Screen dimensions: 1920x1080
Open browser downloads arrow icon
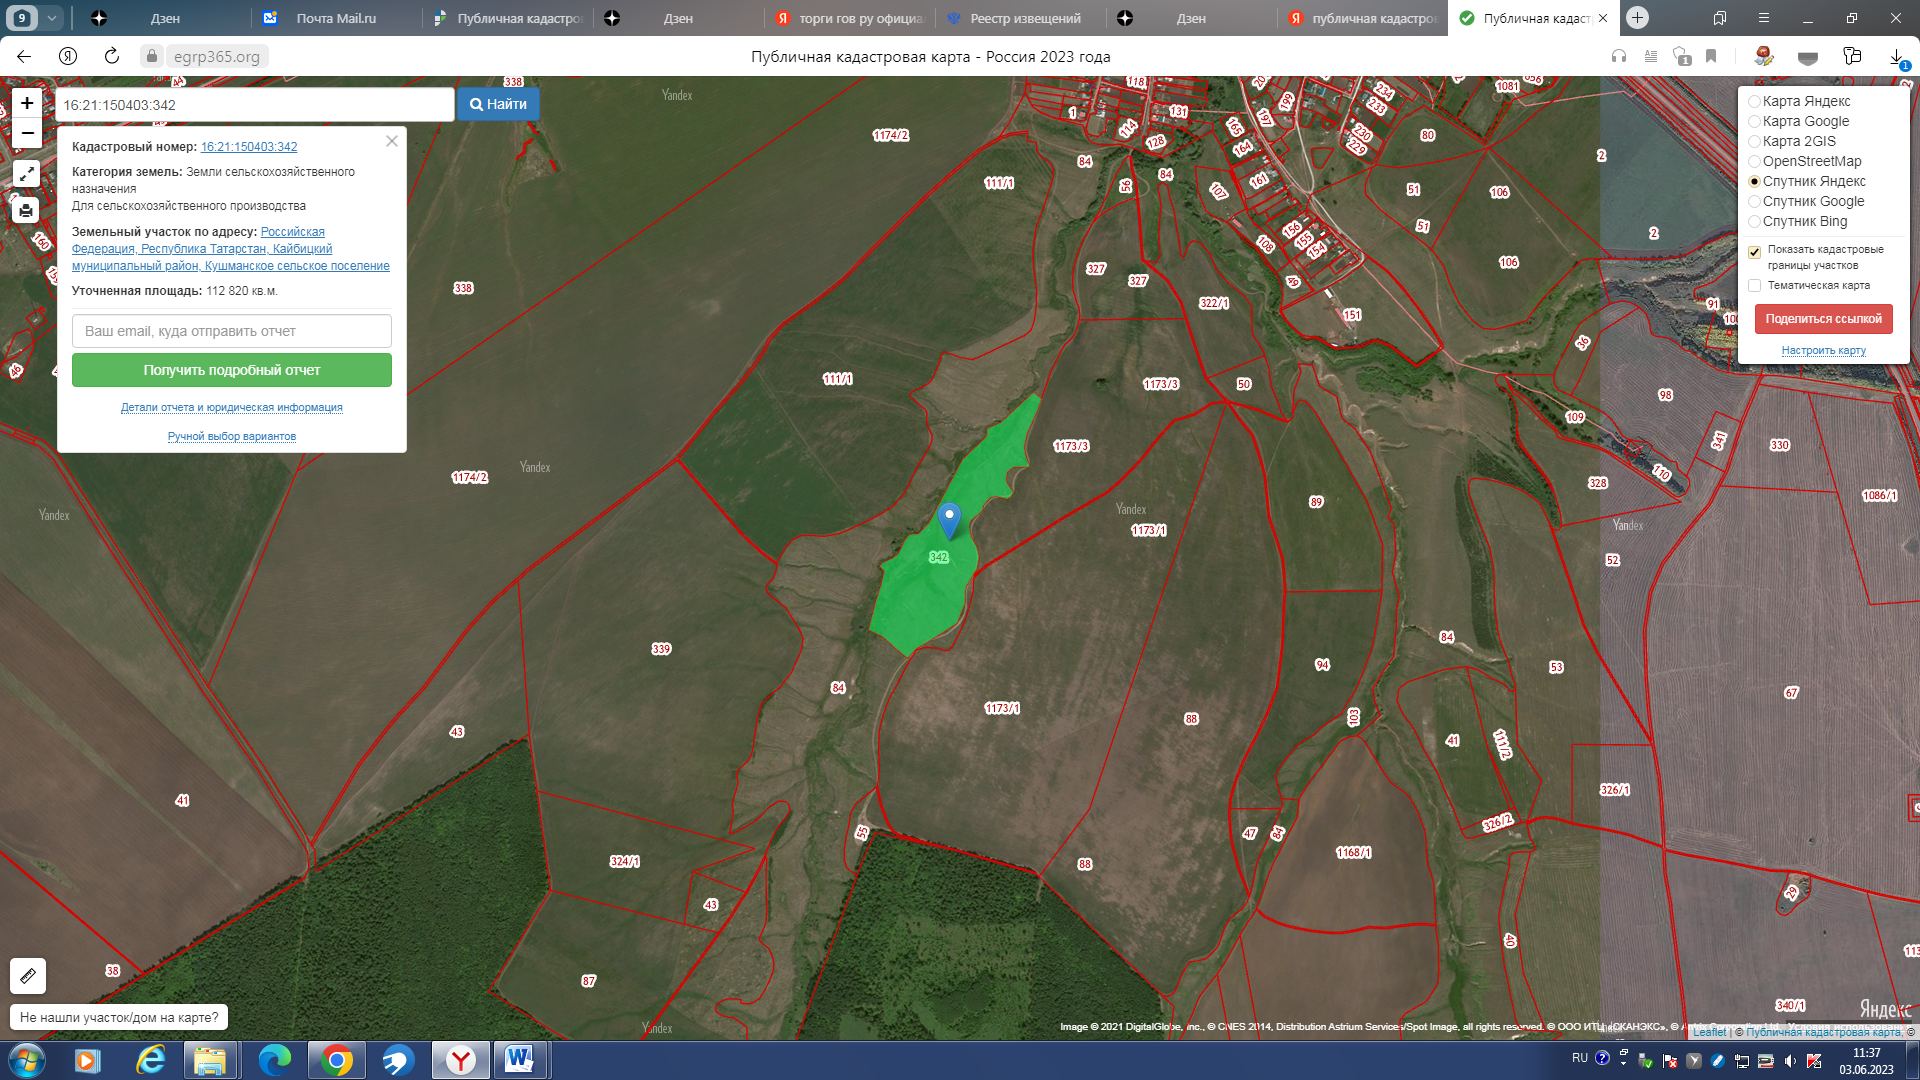click(1896, 57)
